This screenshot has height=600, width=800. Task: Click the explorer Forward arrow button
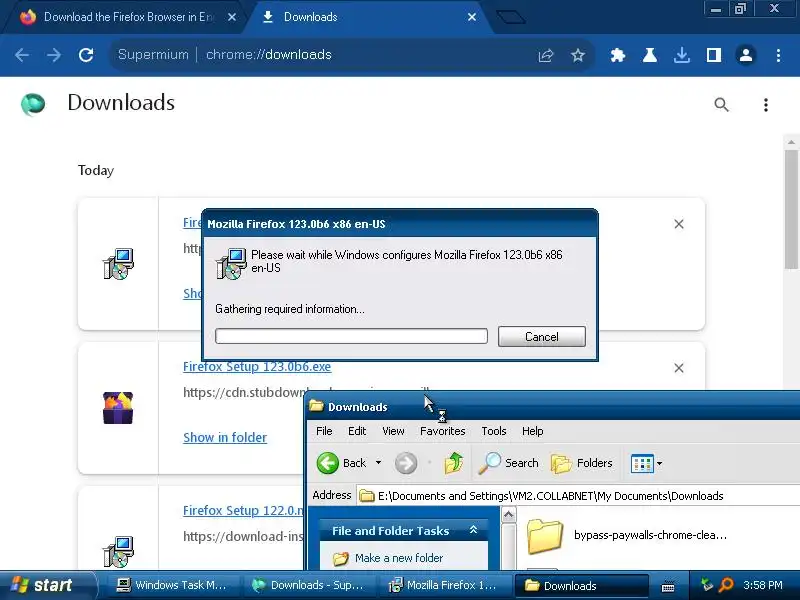pos(406,463)
